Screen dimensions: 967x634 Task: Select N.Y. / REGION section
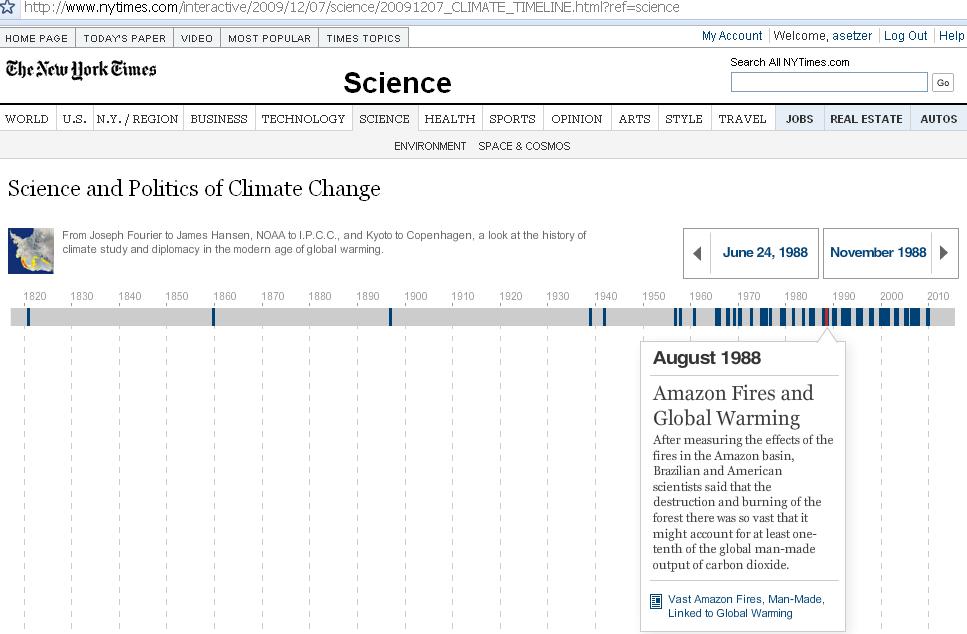pyautogui.click(x=138, y=118)
